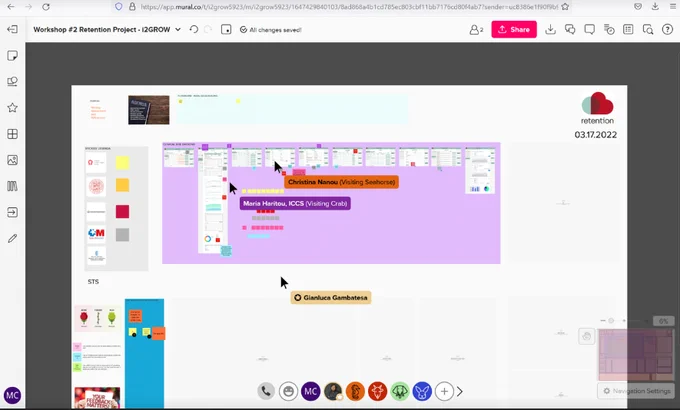Screen dimensions: 680x410
Task: Open Navigation Settings
Action: pyautogui.click(x=636, y=391)
